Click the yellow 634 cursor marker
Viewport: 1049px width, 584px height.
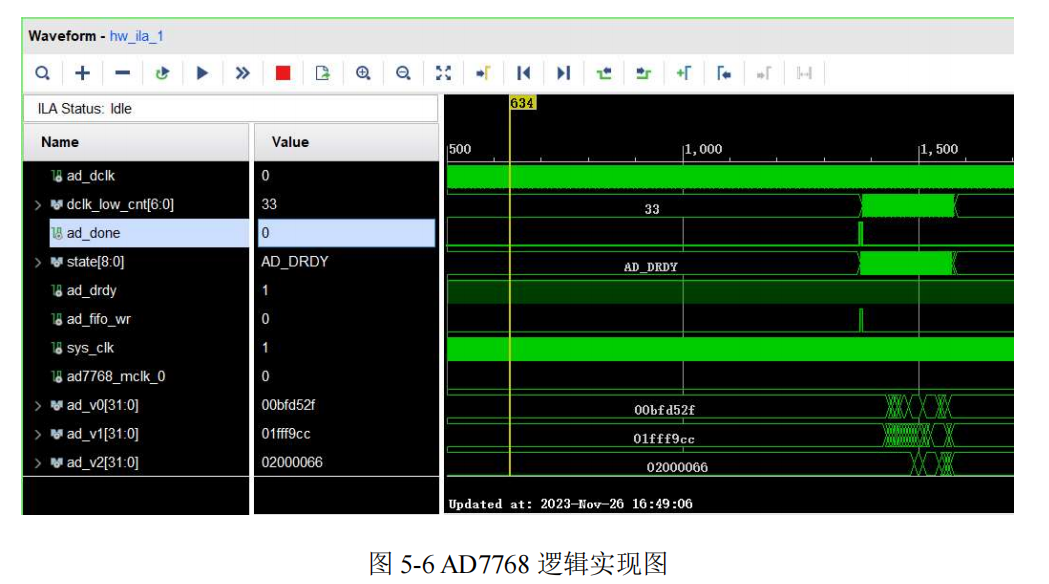tap(522, 103)
